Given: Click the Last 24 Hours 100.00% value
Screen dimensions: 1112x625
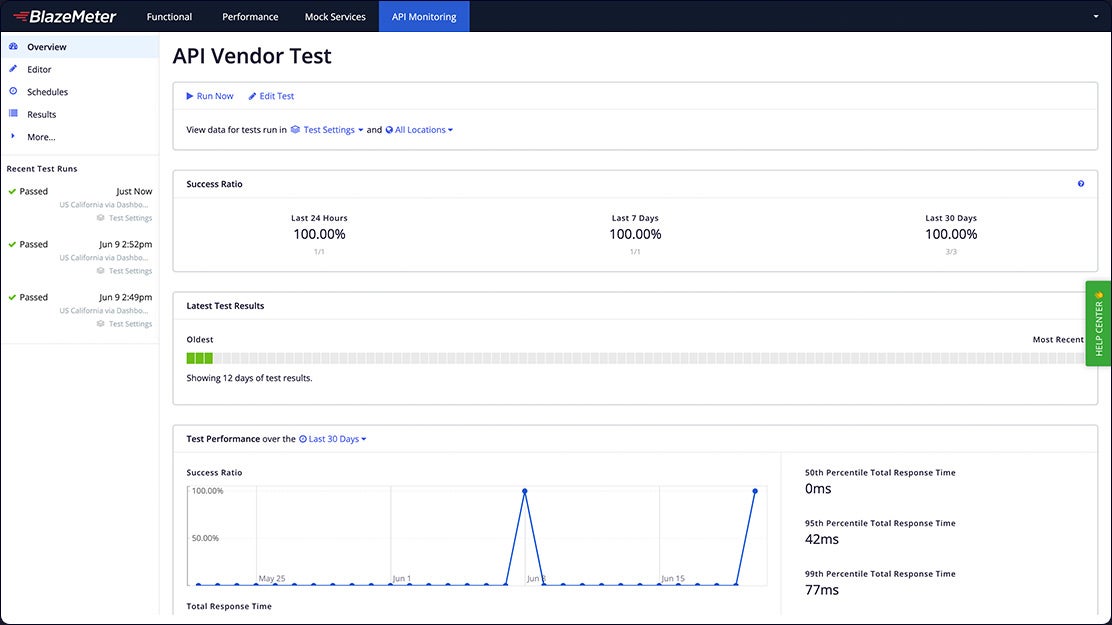Looking at the screenshot, I should 319,234.
